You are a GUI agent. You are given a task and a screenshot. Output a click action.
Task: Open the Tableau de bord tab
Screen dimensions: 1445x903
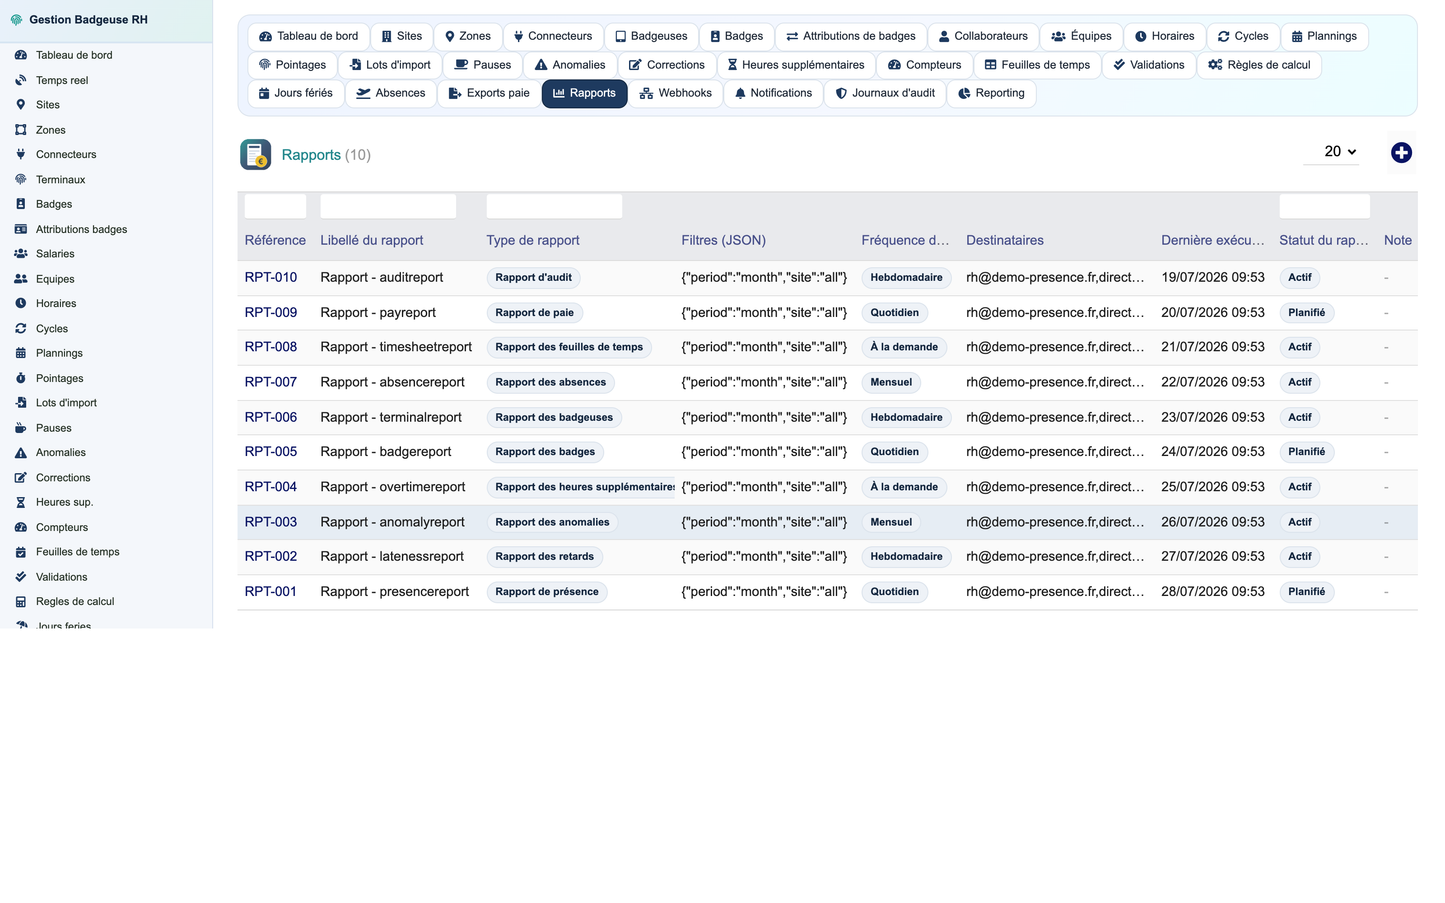click(308, 36)
